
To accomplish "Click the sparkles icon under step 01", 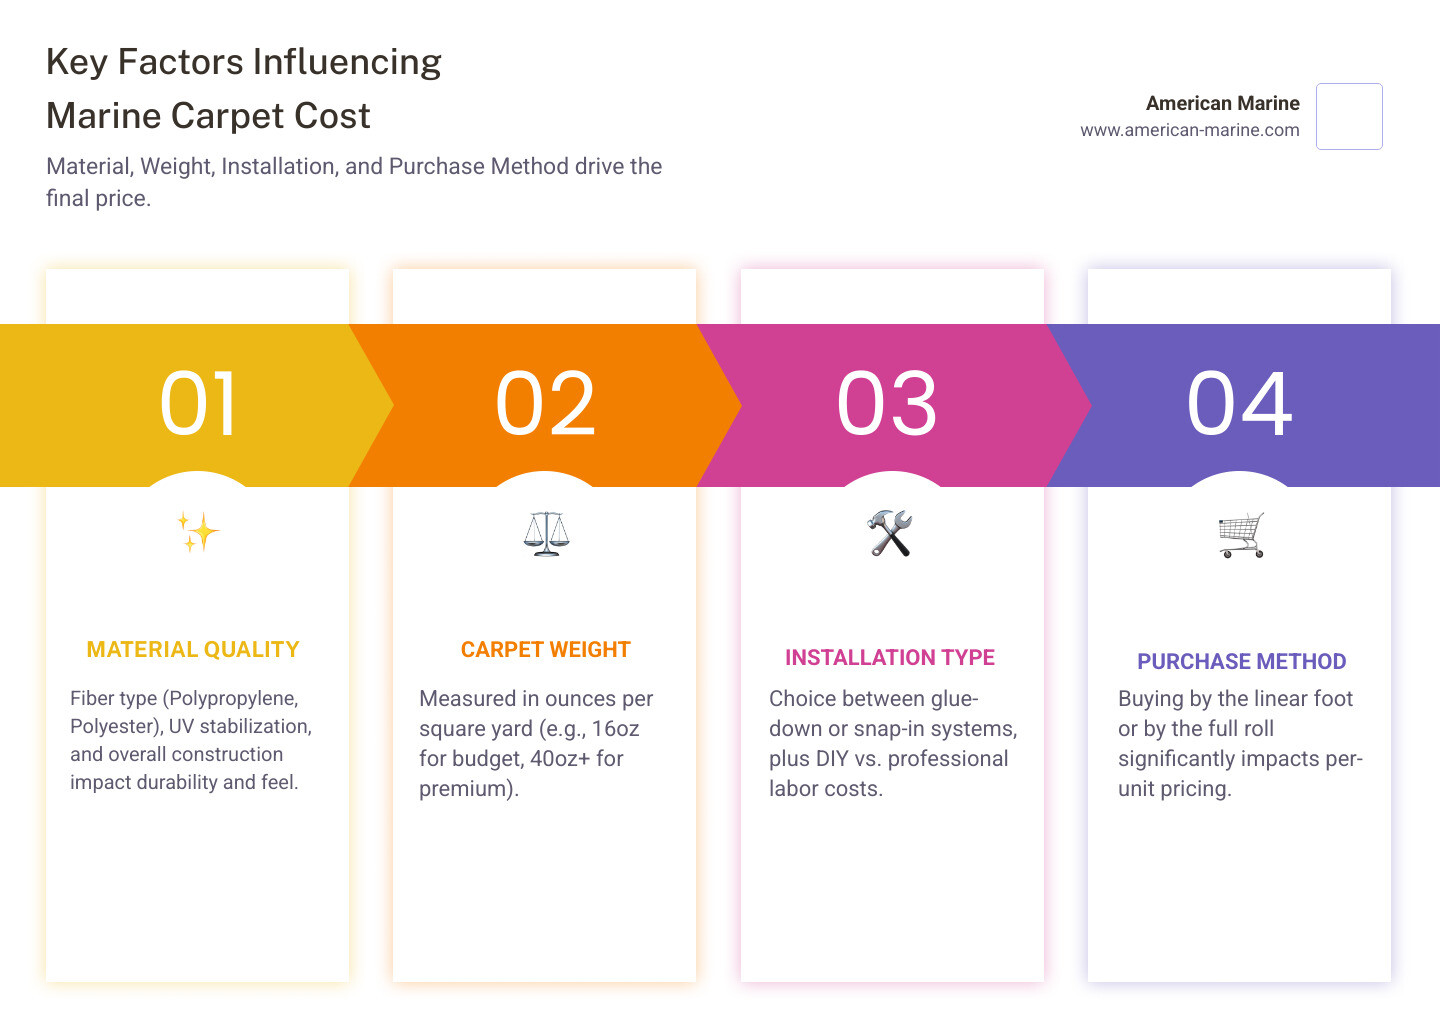I will [x=198, y=532].
